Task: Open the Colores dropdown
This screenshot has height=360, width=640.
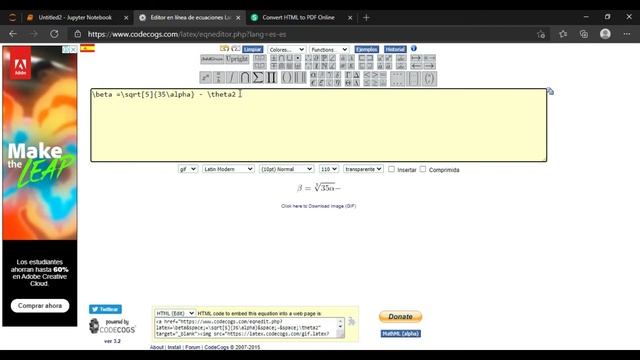Action: coord(286,49)
